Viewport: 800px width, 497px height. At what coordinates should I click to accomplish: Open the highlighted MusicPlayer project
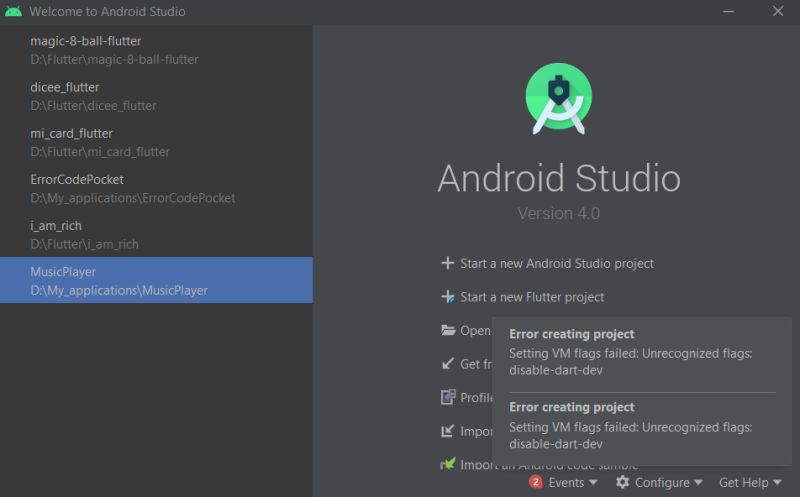(x=156, y=280)
